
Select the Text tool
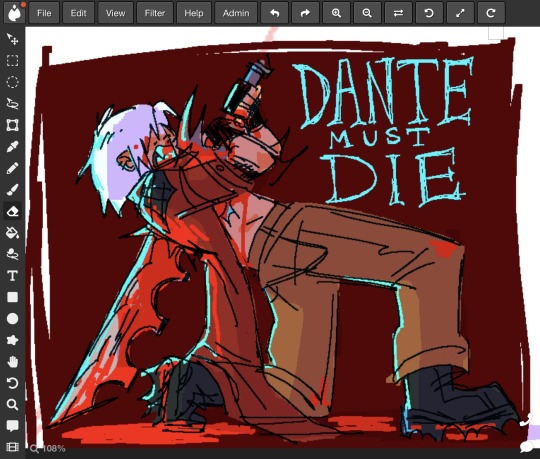(x=12, y=275)
